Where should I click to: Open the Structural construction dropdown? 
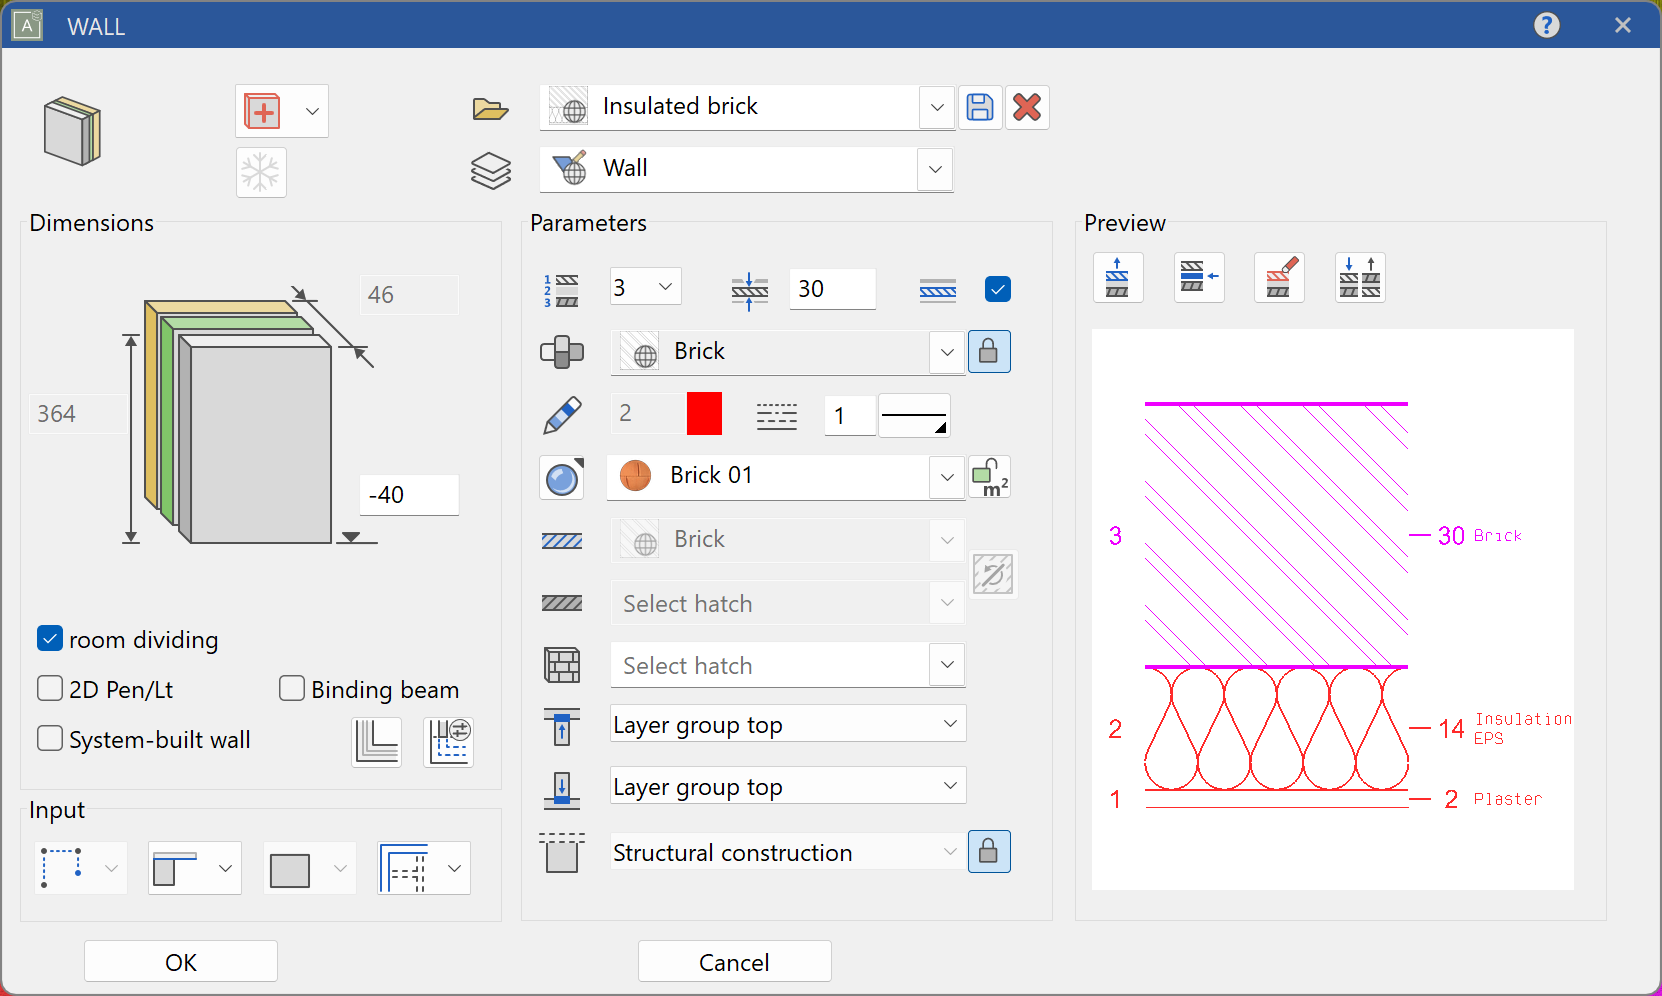pyautogui.click(x=788, y=852)
